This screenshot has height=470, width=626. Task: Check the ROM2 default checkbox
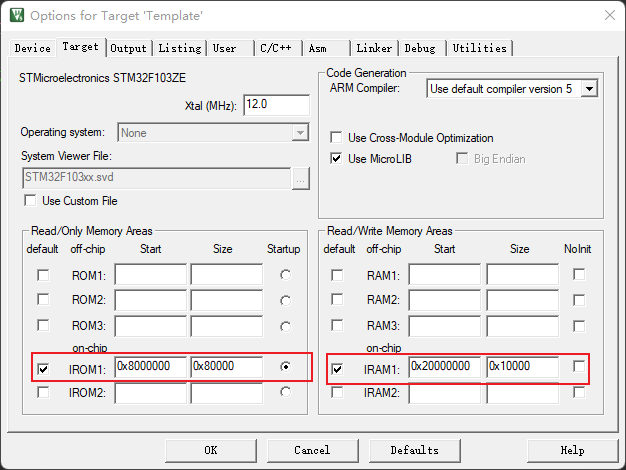(x=43, y=299)
